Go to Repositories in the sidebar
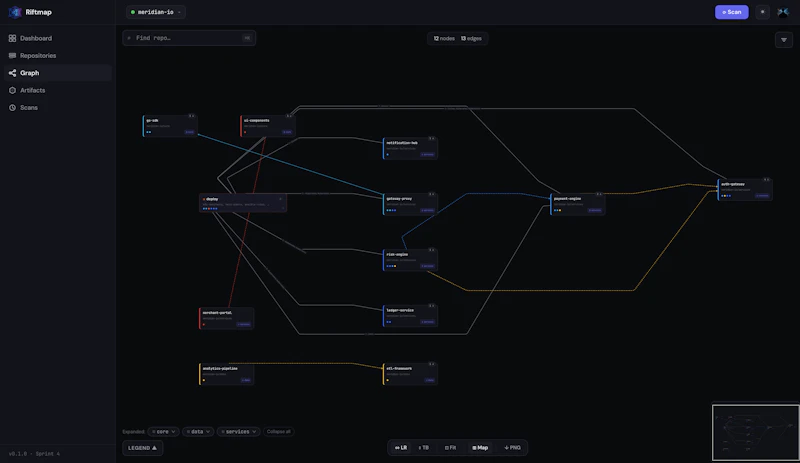Screen dimensions: 800x463 click(58, 56)
